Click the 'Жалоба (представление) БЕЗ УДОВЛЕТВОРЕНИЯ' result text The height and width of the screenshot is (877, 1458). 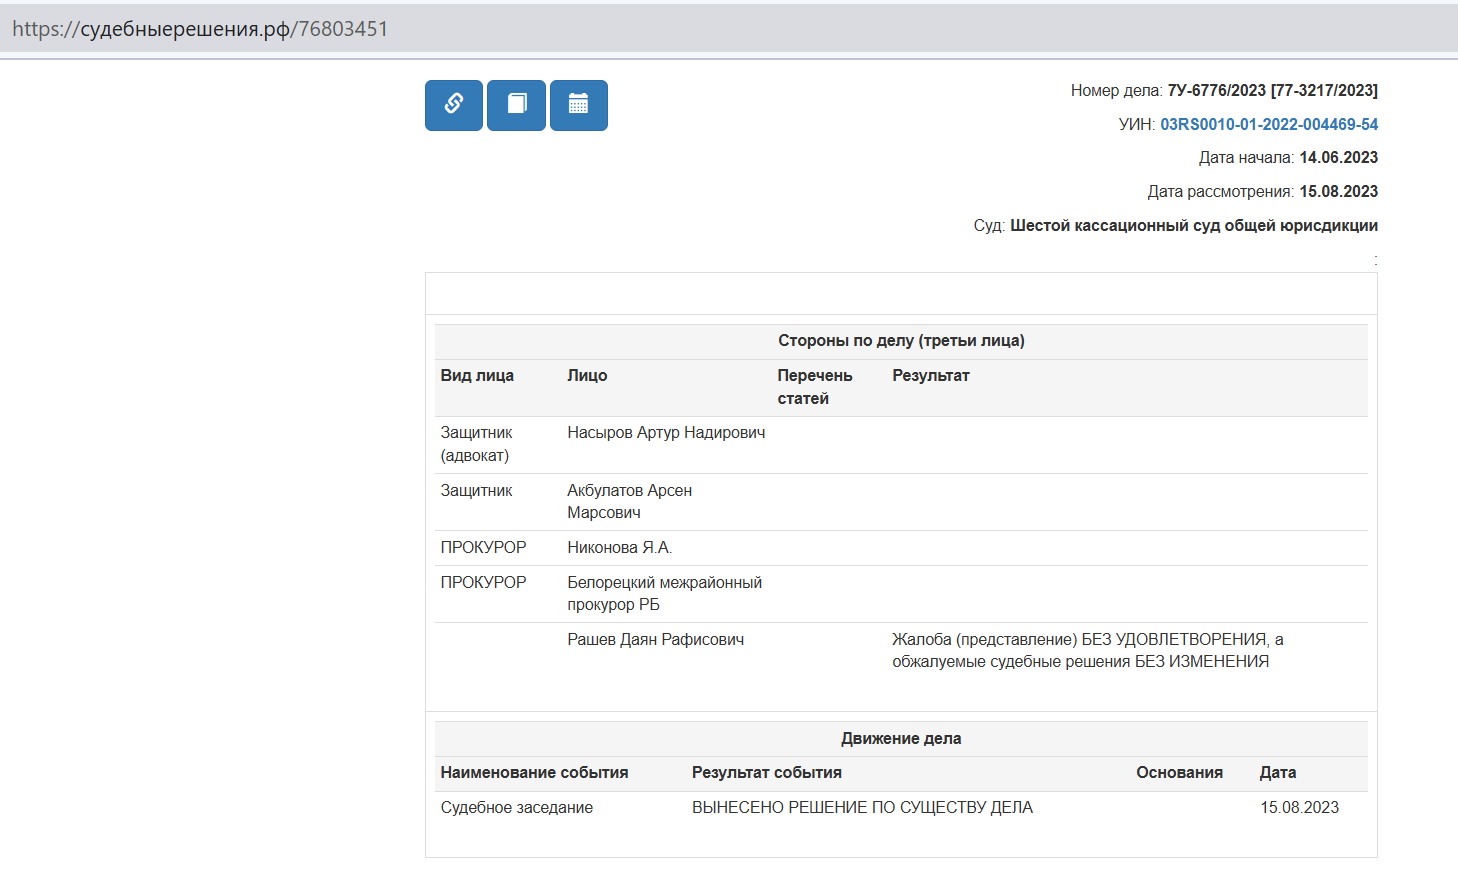pyautogui.click(x=1087, y=650)
